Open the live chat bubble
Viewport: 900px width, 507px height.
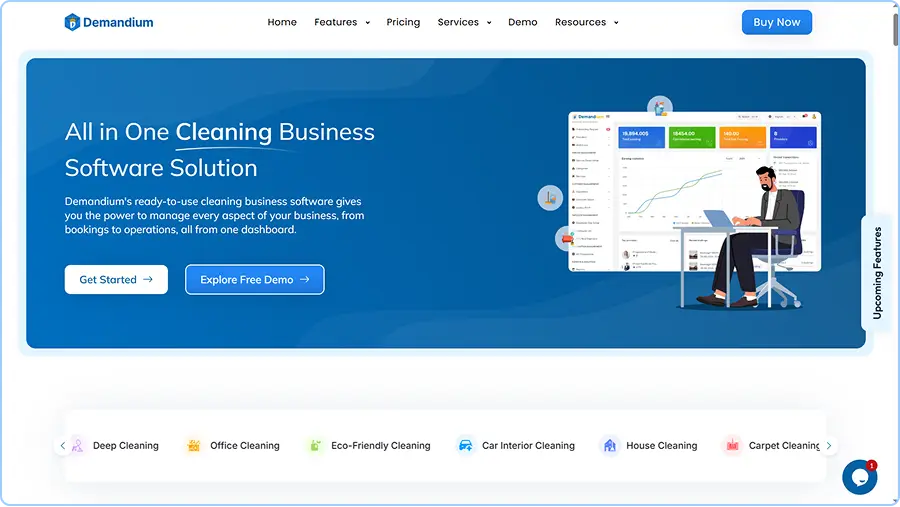[x=859, y=477]
